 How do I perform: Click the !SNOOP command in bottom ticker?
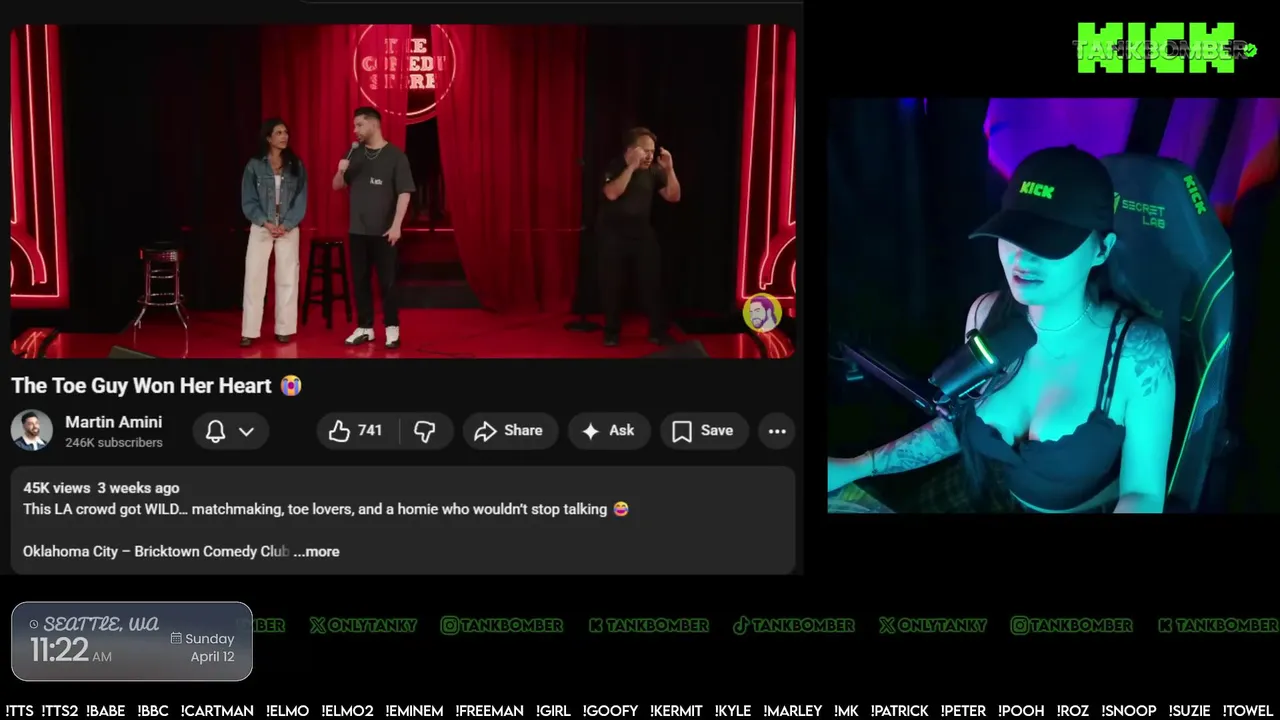pos(1127,711)
